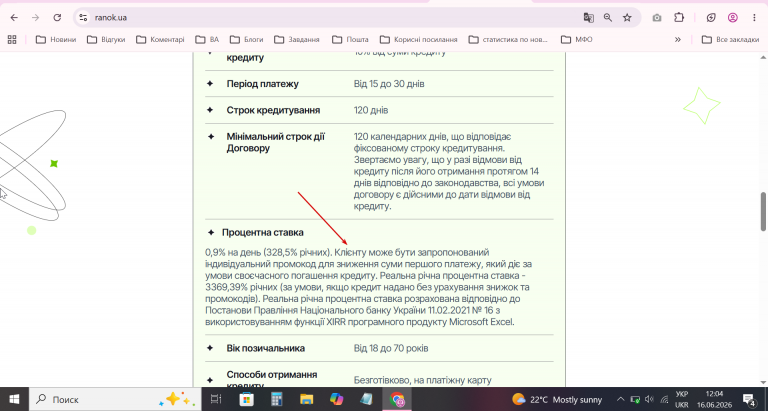Click Безготівково, на платіжну карту text
The width and height of the screenshot is (768, 411).
click(422, 380)
